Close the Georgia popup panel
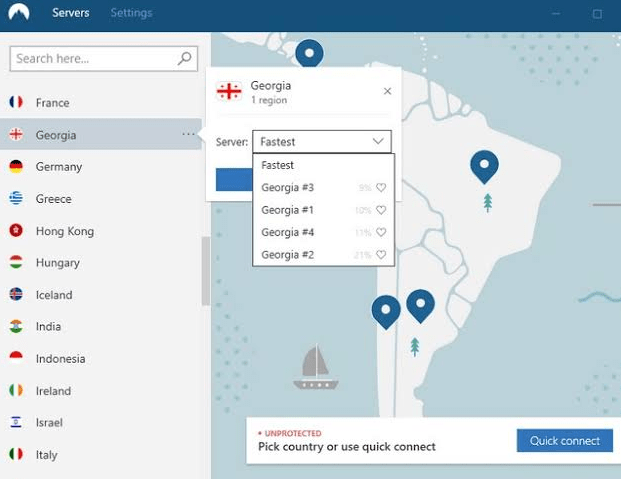Viewport: 621px width, 479px height. pos(387,91)
